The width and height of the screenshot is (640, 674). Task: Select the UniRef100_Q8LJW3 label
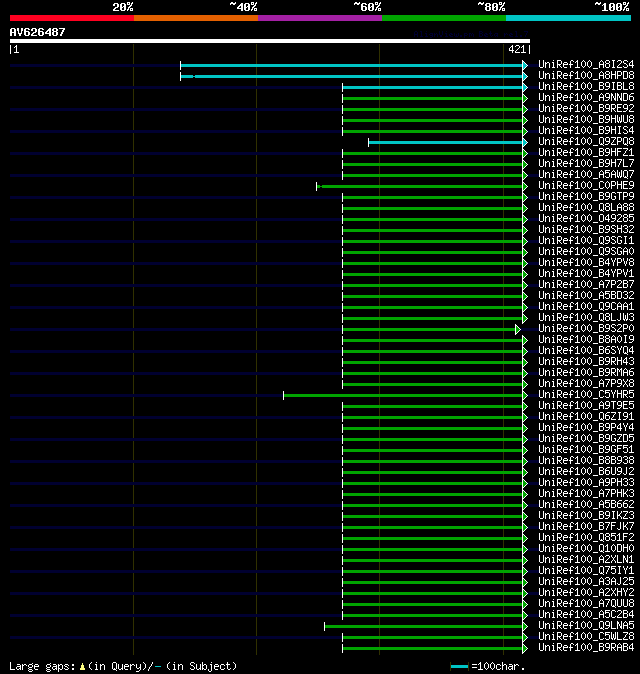(x=586, y=318)
